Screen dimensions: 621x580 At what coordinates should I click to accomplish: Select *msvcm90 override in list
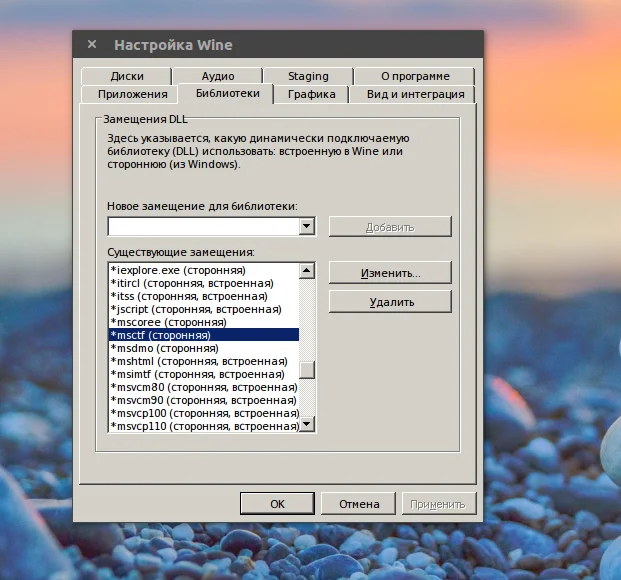pos(204,400)
